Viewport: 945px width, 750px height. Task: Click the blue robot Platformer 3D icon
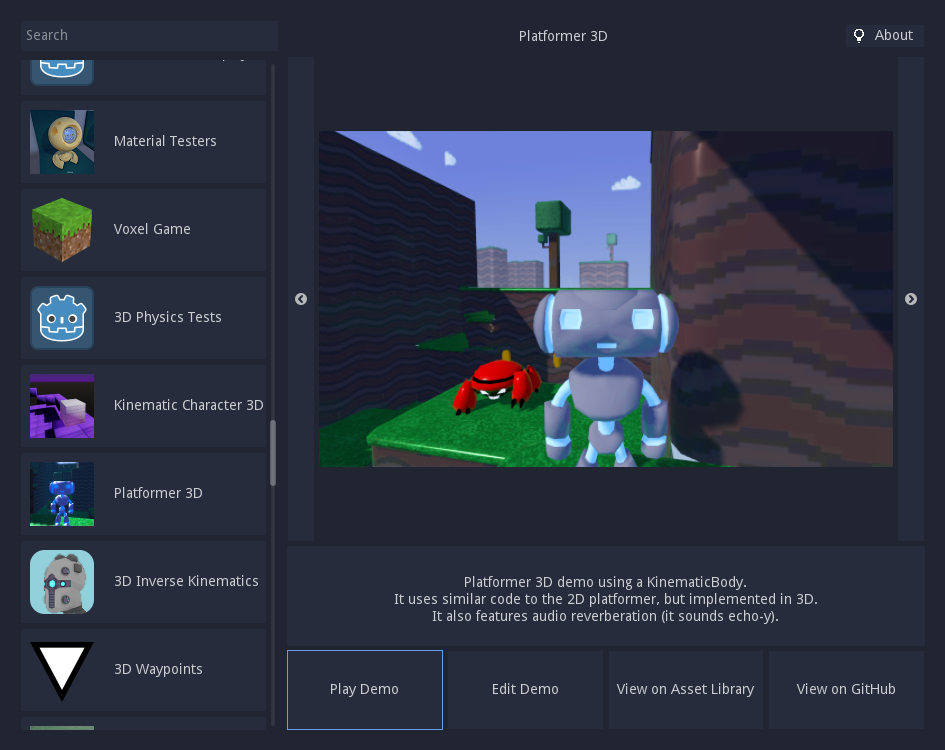click(62, 493)
